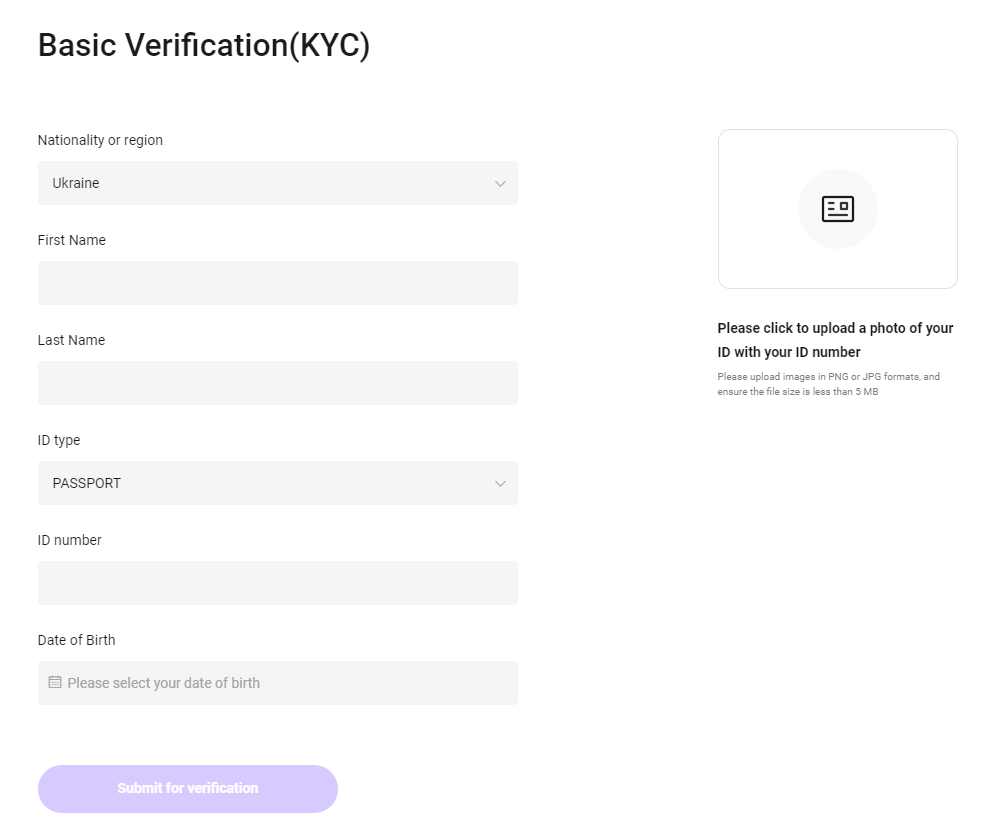Focus the First Name input field
The height and width of the screenshot is (837, 995).
(x=277, y=283)
